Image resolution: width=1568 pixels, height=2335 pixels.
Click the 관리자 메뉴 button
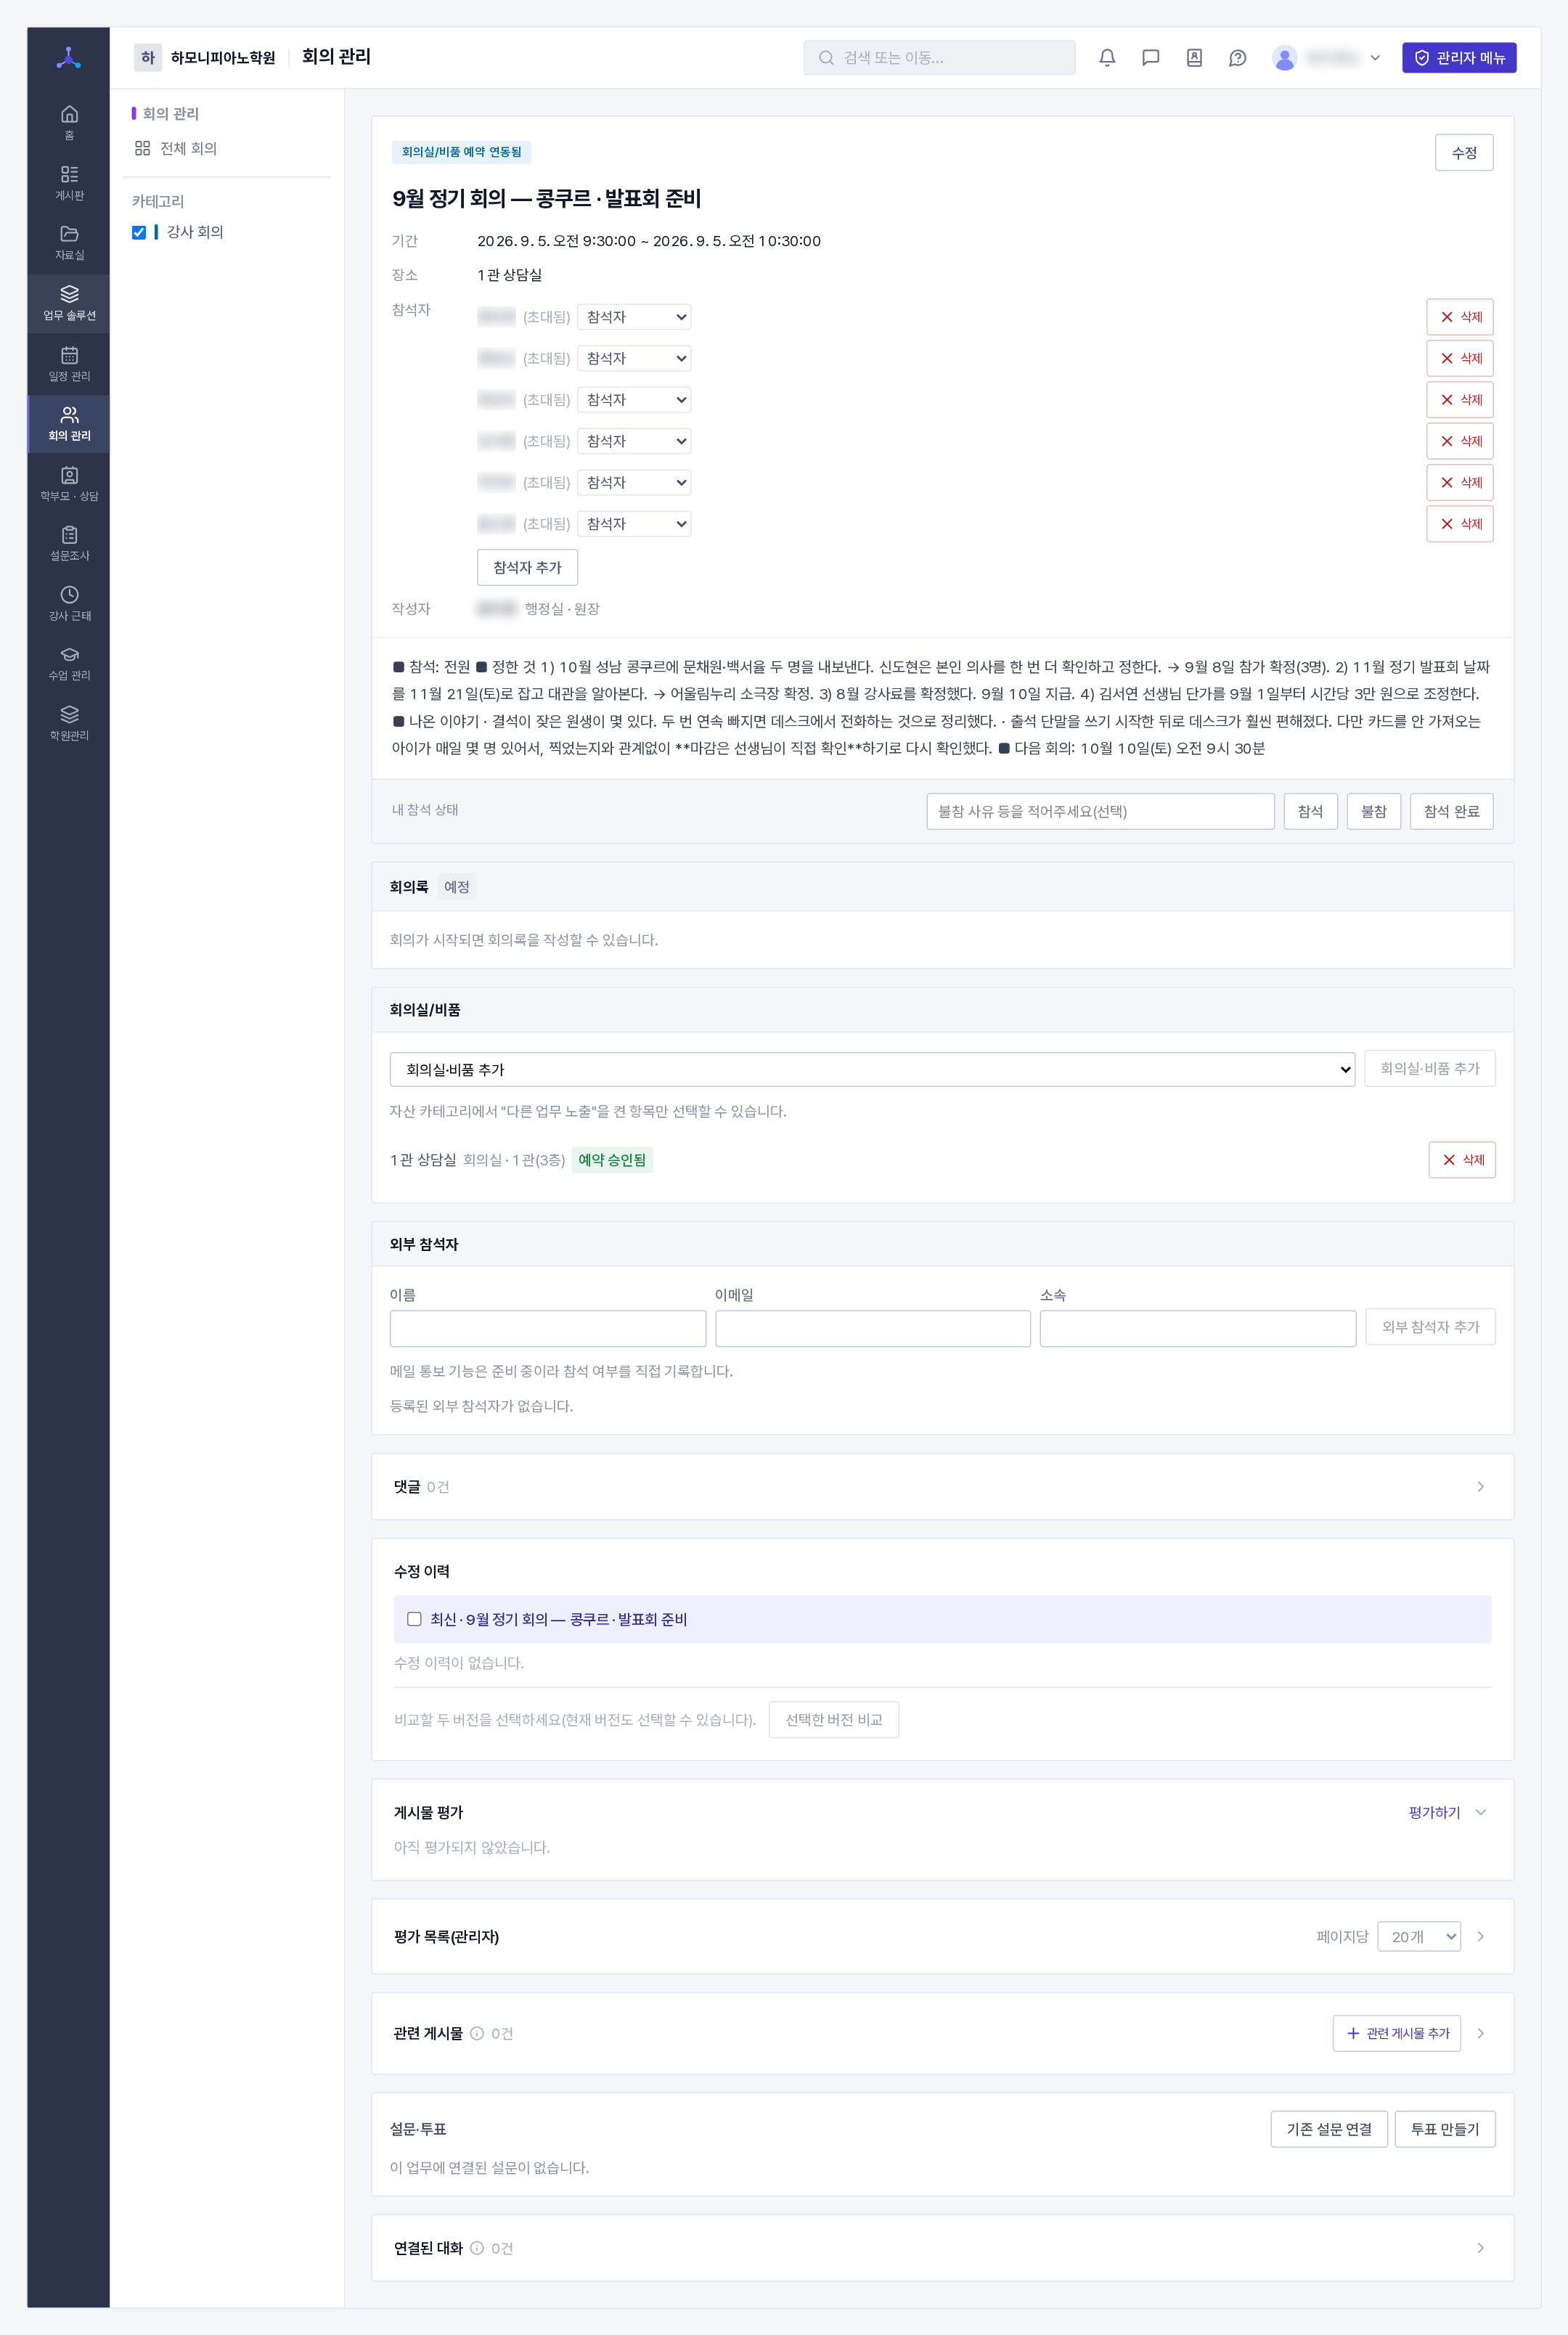pyautogui.click(x=1459, y=58)
